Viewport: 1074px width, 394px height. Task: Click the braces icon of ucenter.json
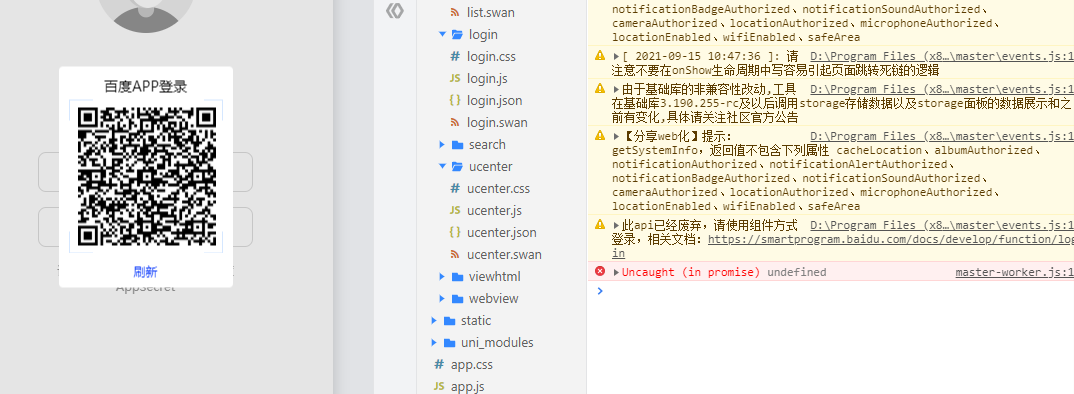(455, 232)
